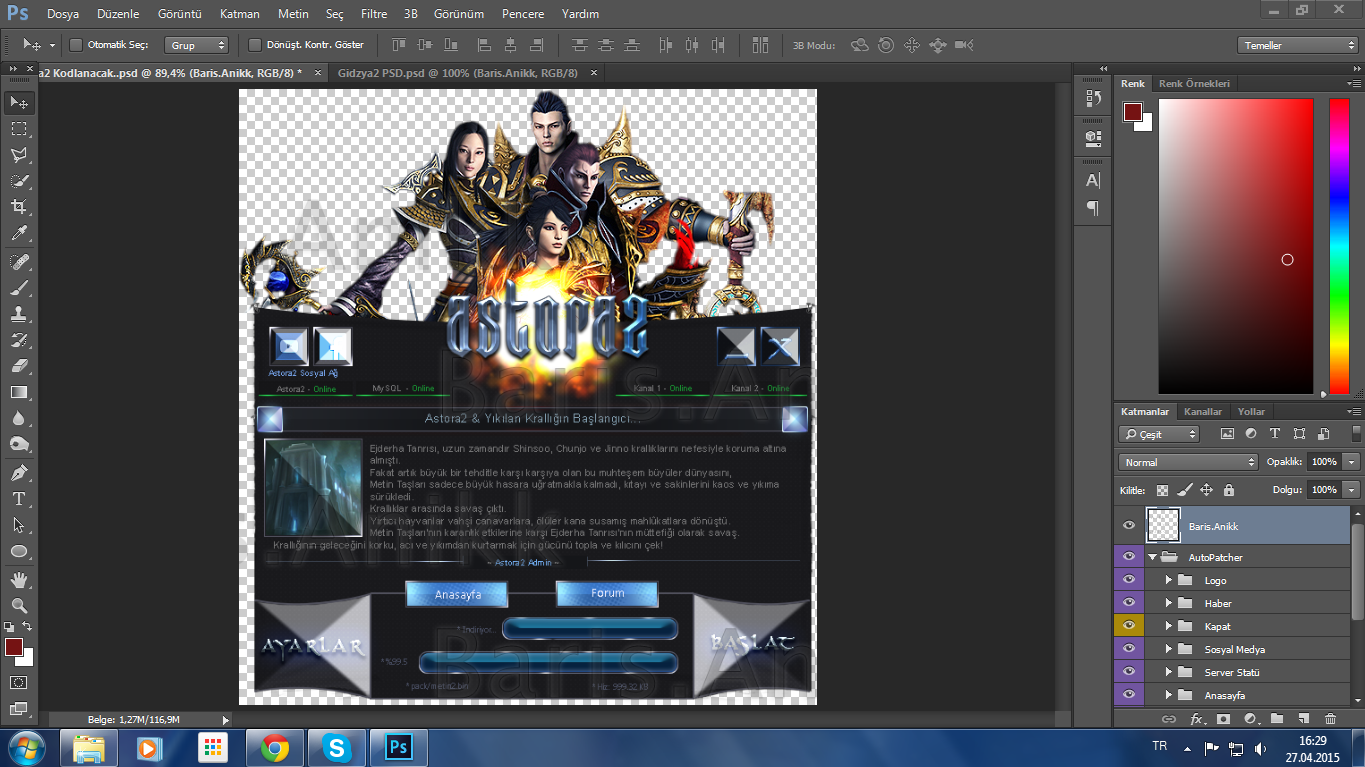
Task: Add a layer mask
Action: 1223,718
